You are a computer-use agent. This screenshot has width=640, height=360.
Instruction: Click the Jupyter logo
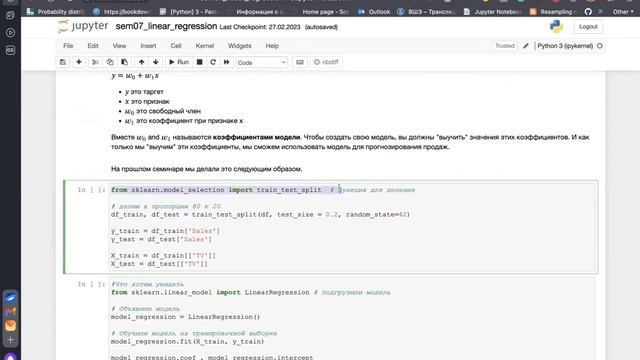[x=83, y=27]
